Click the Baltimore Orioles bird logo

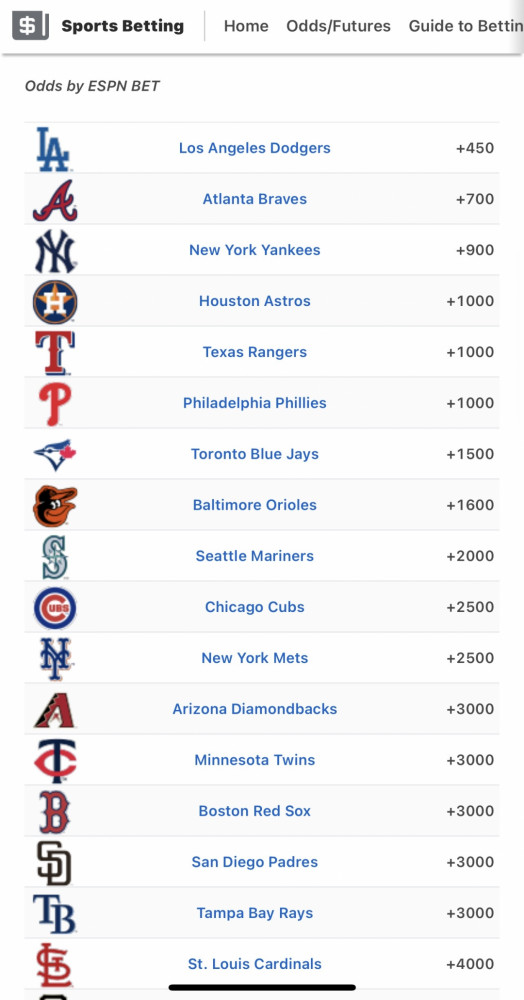(x=55, y=506)
